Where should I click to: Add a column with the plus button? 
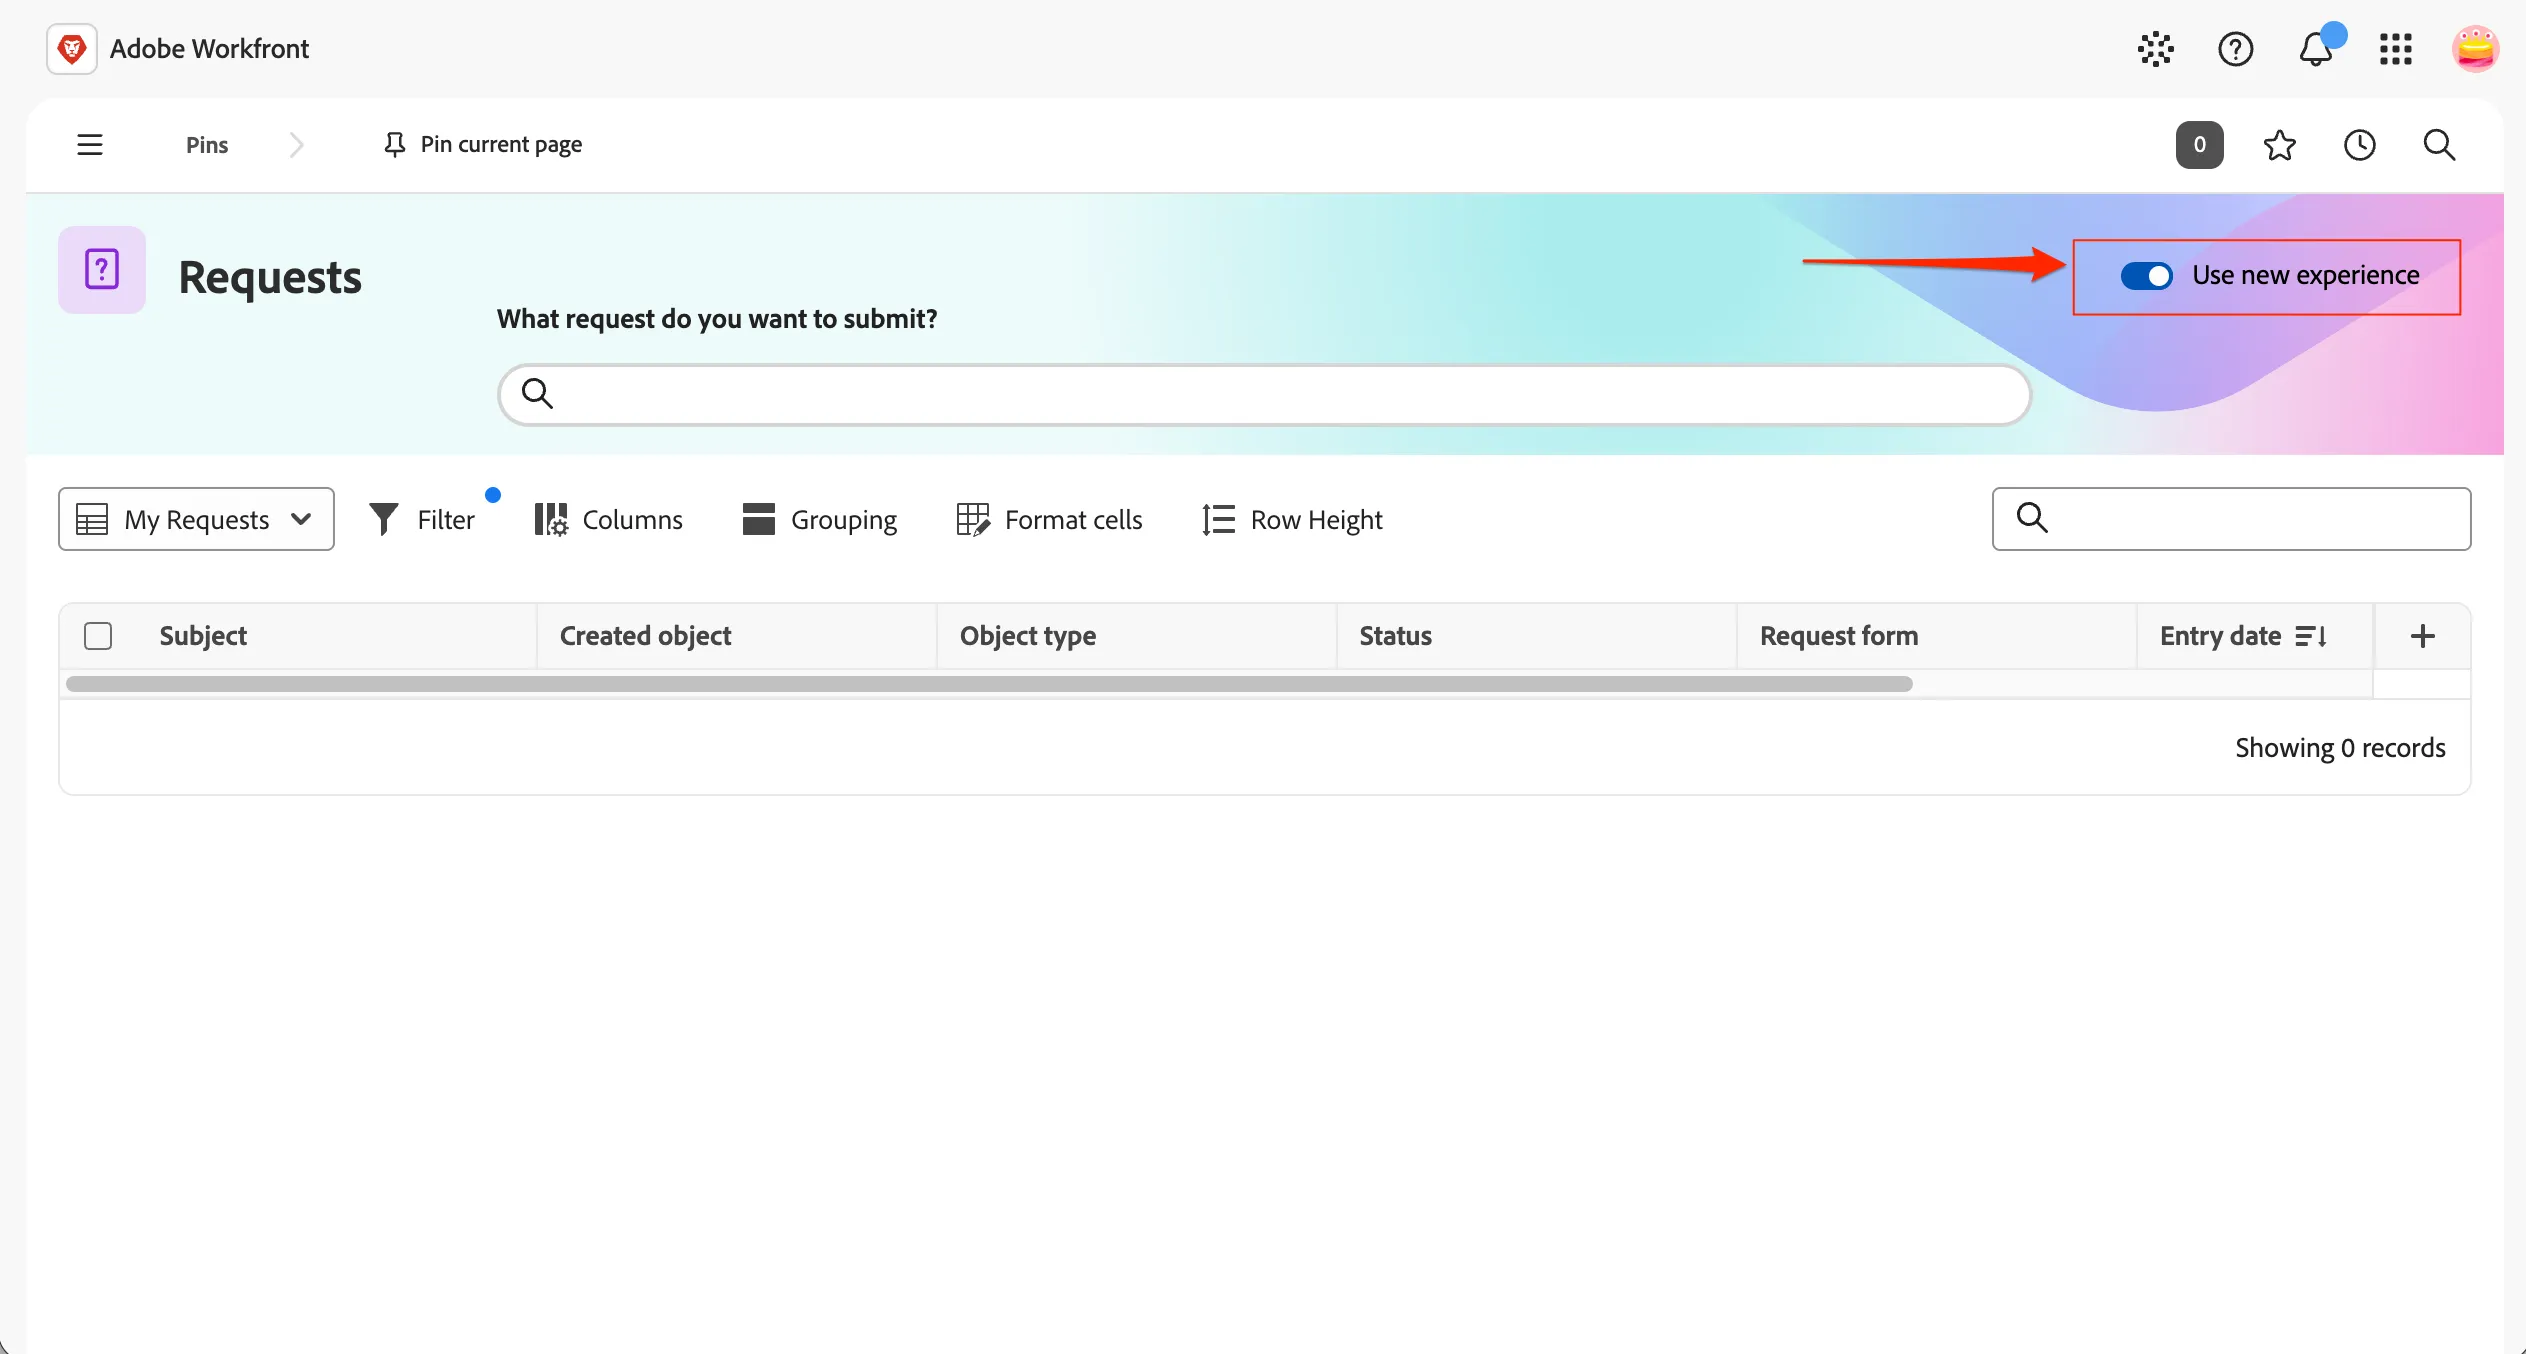(2422, 636)
